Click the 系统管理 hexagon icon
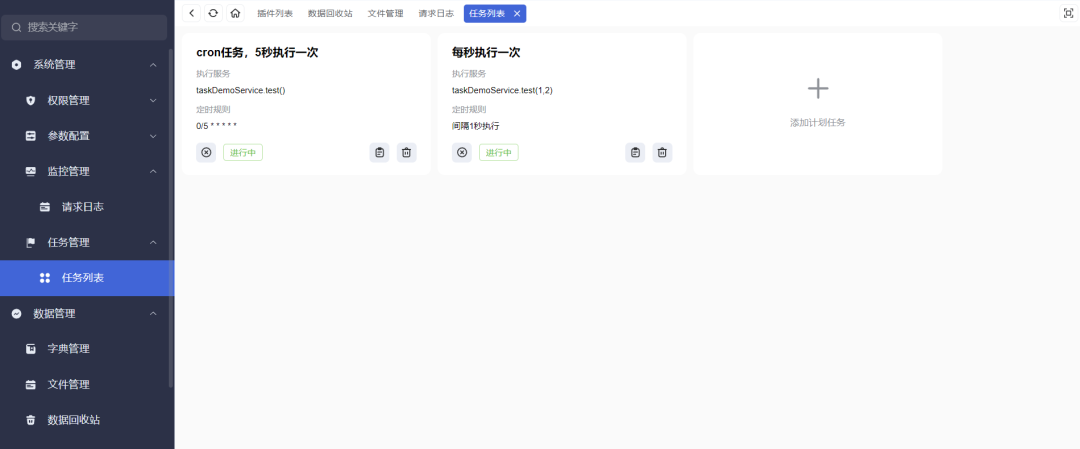Screen dimensions: 1080x449 (17, 65)
